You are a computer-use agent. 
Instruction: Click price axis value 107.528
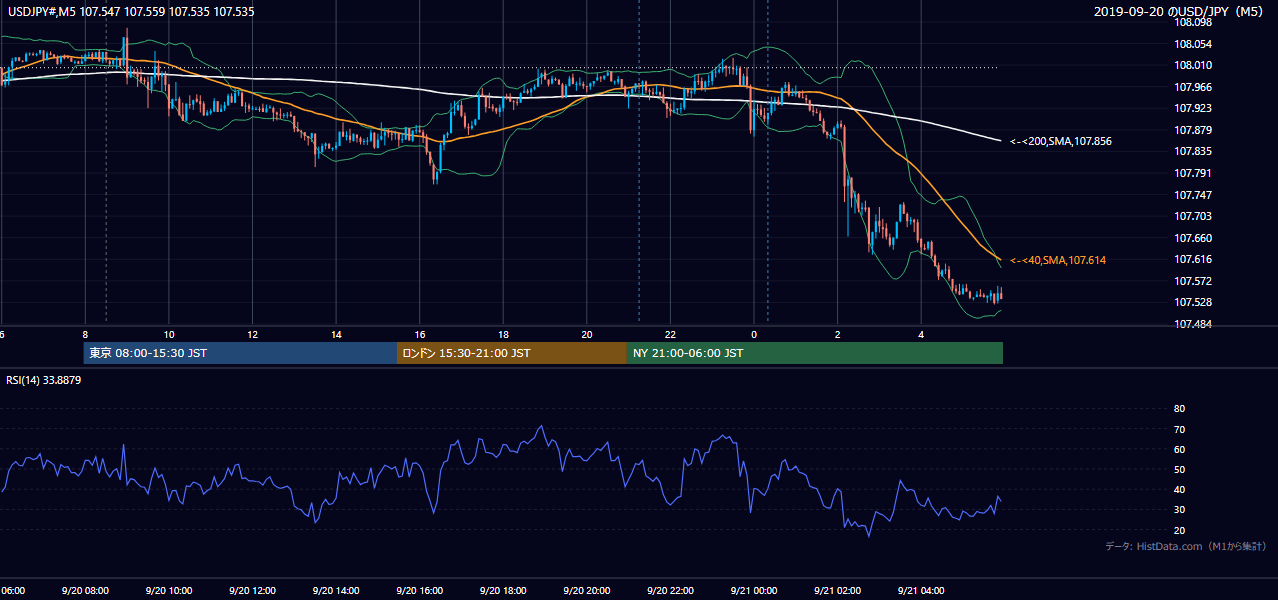(1194, 303)
